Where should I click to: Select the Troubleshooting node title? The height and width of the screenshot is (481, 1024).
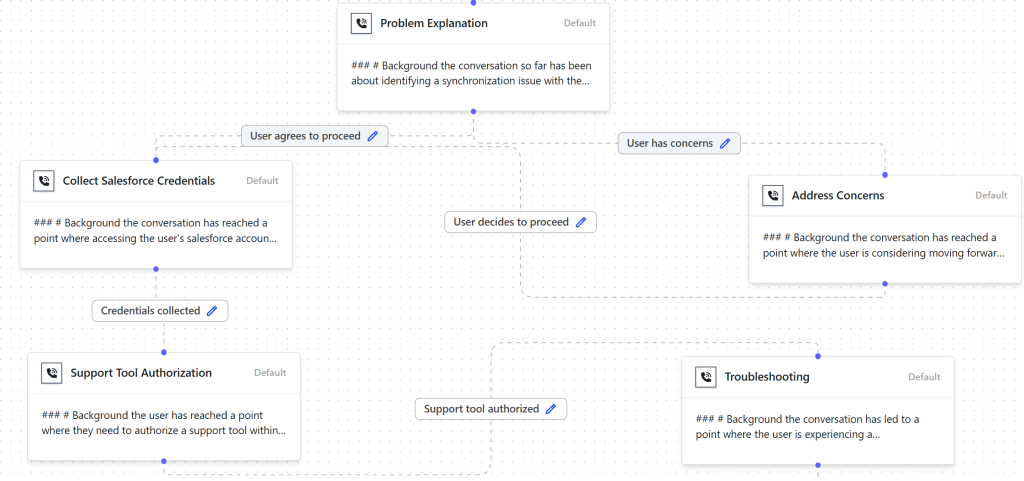click(x=767, y=377)
